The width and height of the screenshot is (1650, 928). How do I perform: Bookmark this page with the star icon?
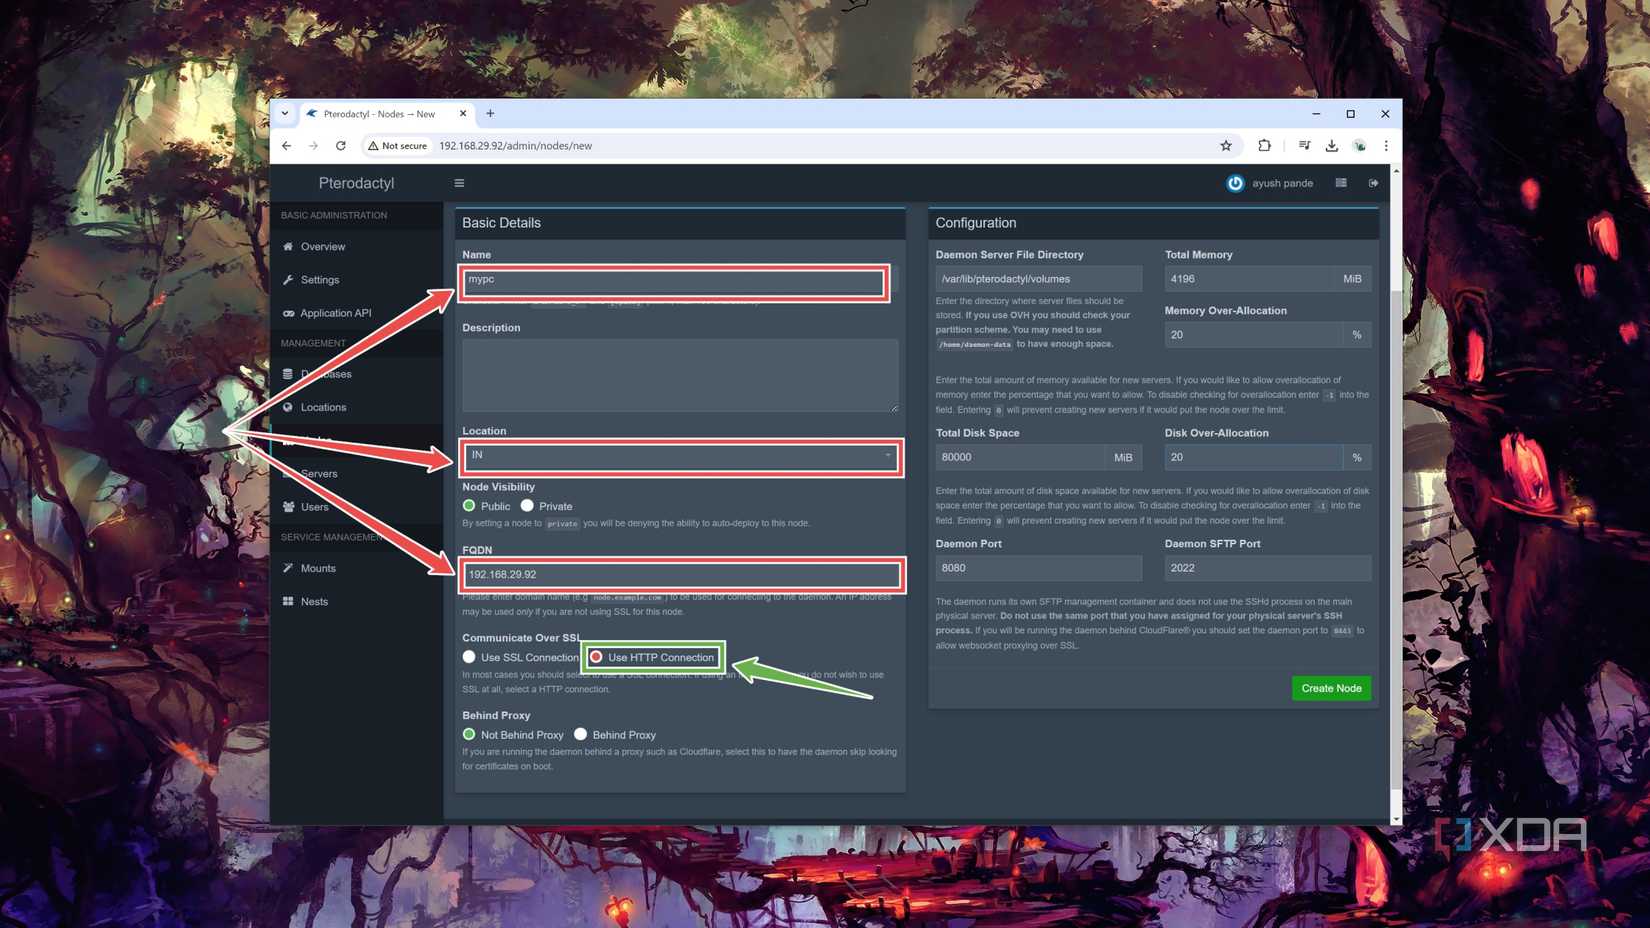[x=1226, y=146]
